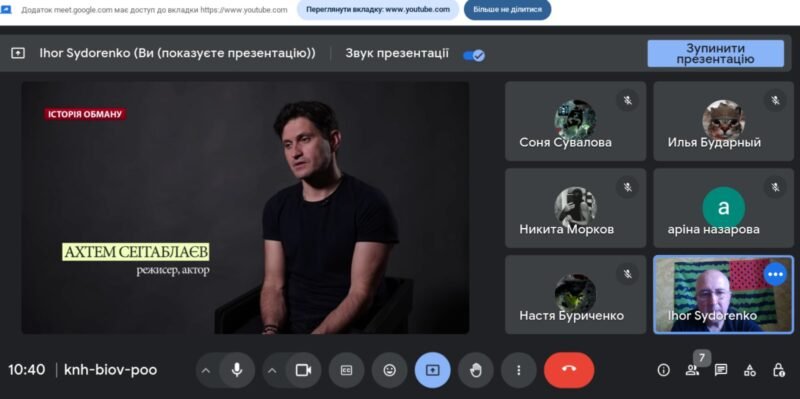This screenshot has height=399, width=800.
Task: Show the participants list
Action: pos(692,370)
